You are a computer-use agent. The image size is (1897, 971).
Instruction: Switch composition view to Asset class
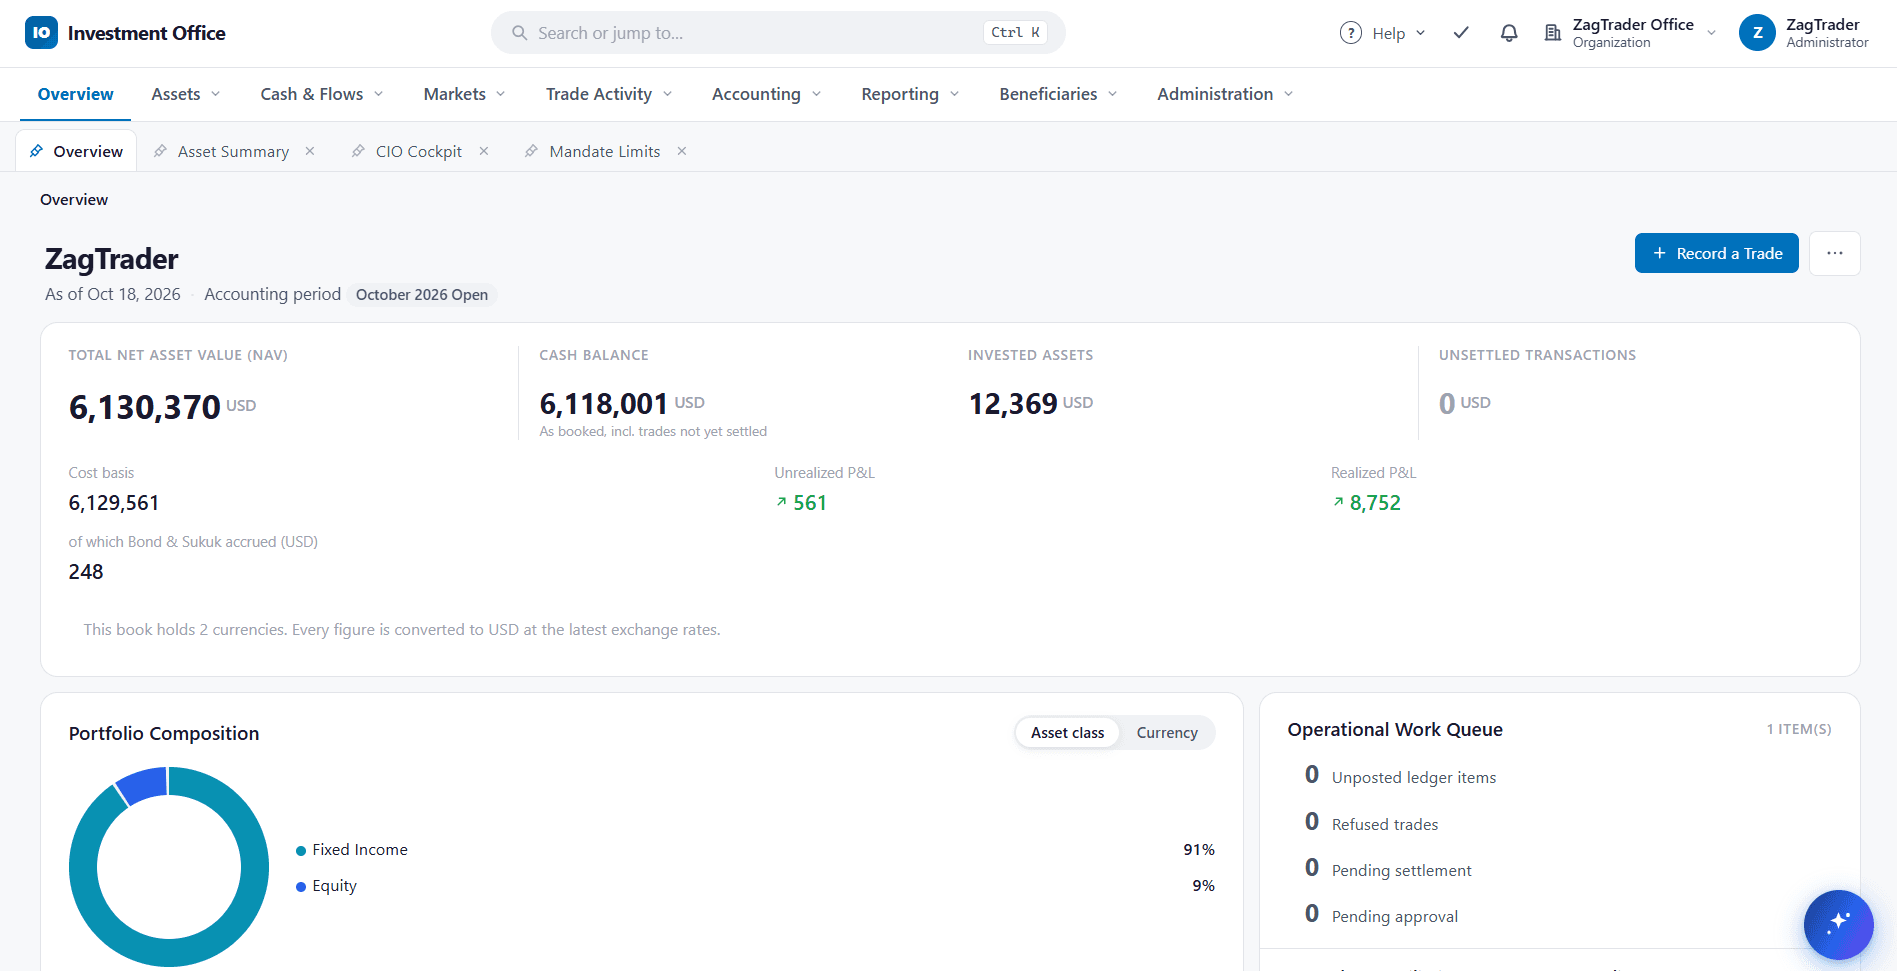(1067, 733)
